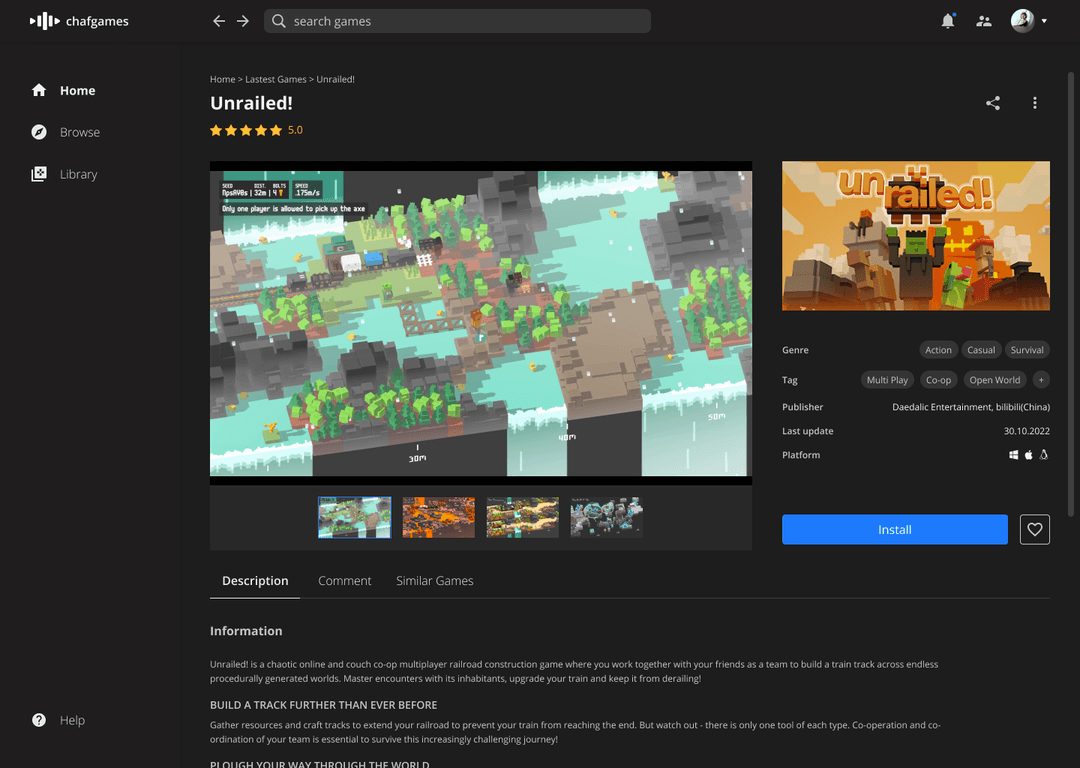
Task: Select the Casual genre chip
Action: pos(981,350)
